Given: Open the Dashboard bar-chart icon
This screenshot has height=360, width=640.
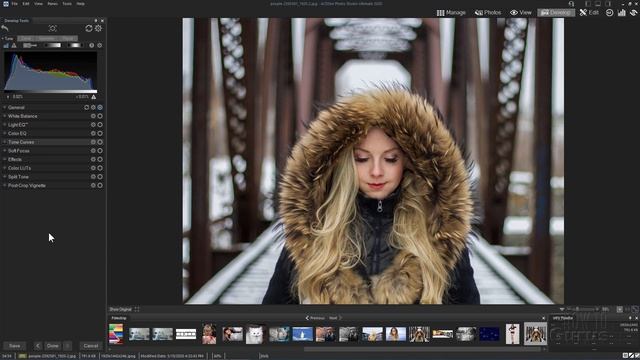Looking at the screenshot, I should pyautogui.click(x=622, y=13).
